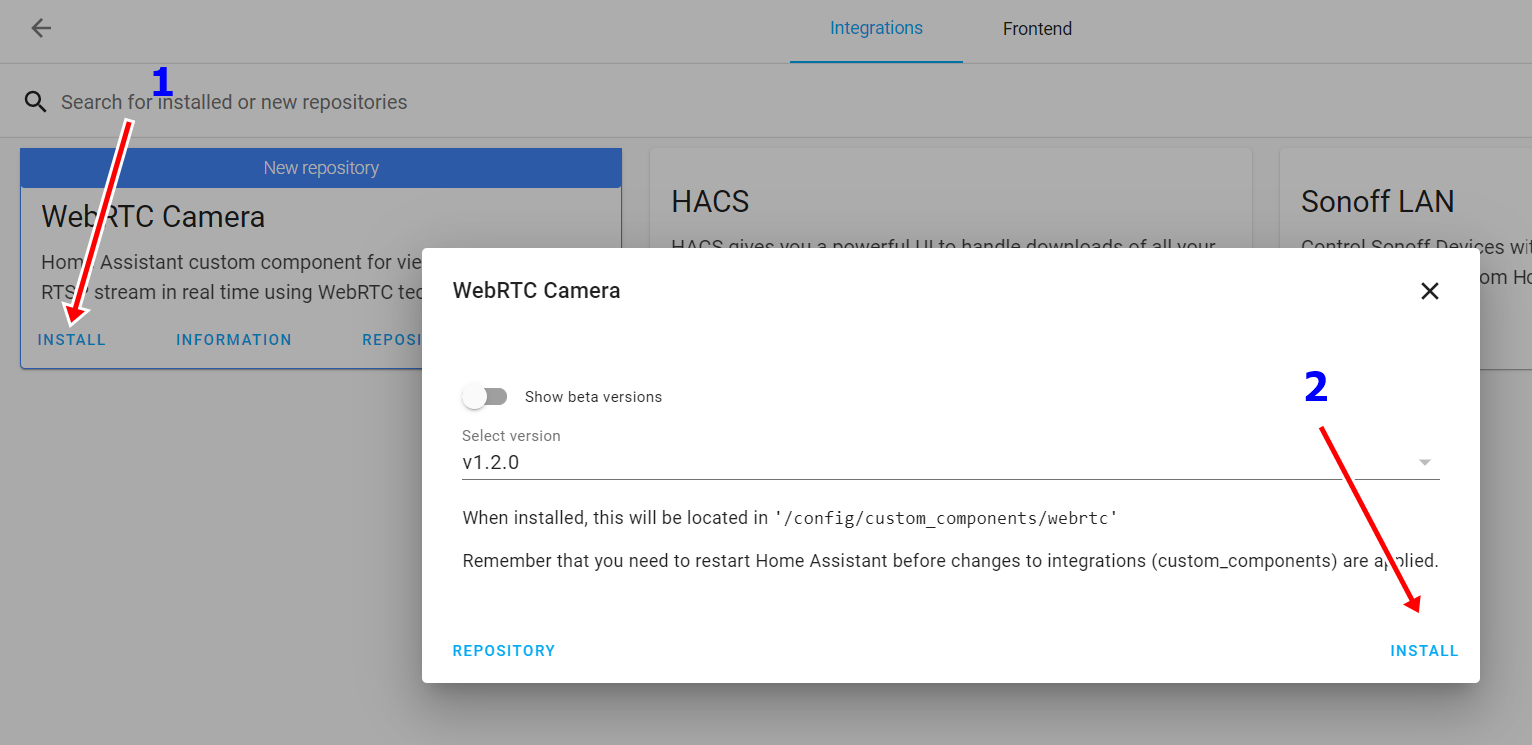Image resolution: width=1532 pixels, height=745 pixels.
Task: Close the WebRTC Camera dialog
Action: tap(1430, 291)
